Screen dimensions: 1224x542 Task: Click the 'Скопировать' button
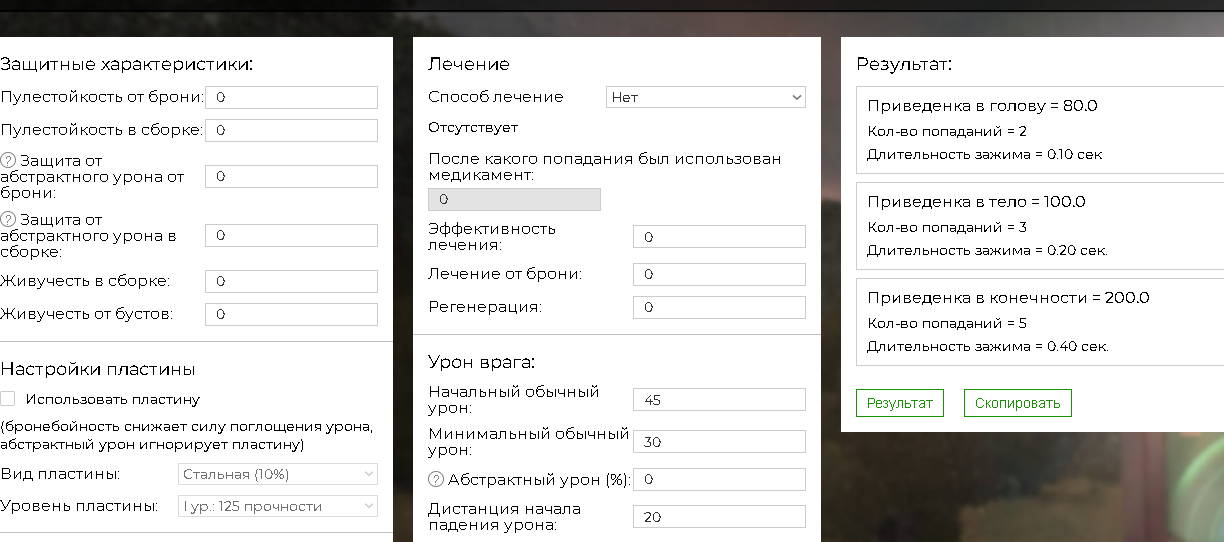coord(1018,403)
